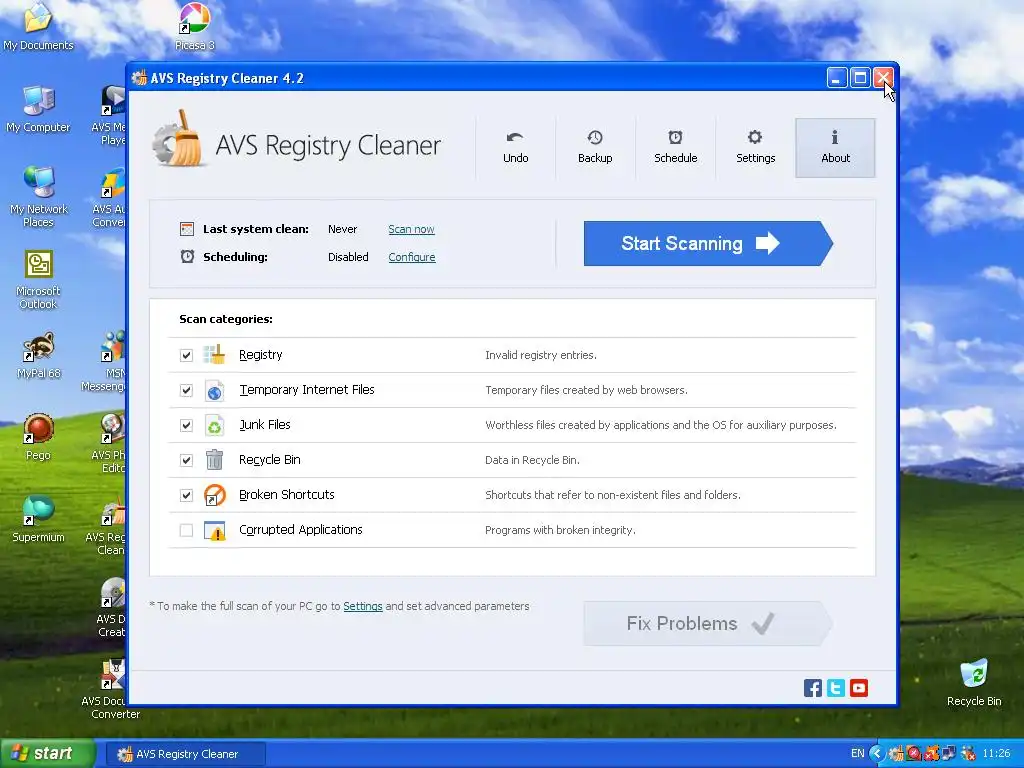
Task: Select the Junk Files label
Action: coord(264,424)
